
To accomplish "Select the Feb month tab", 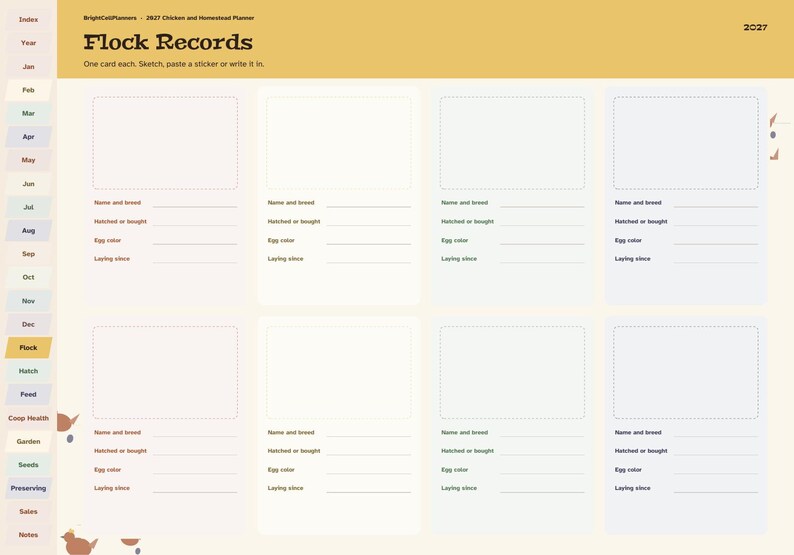I will coord(28,90).
